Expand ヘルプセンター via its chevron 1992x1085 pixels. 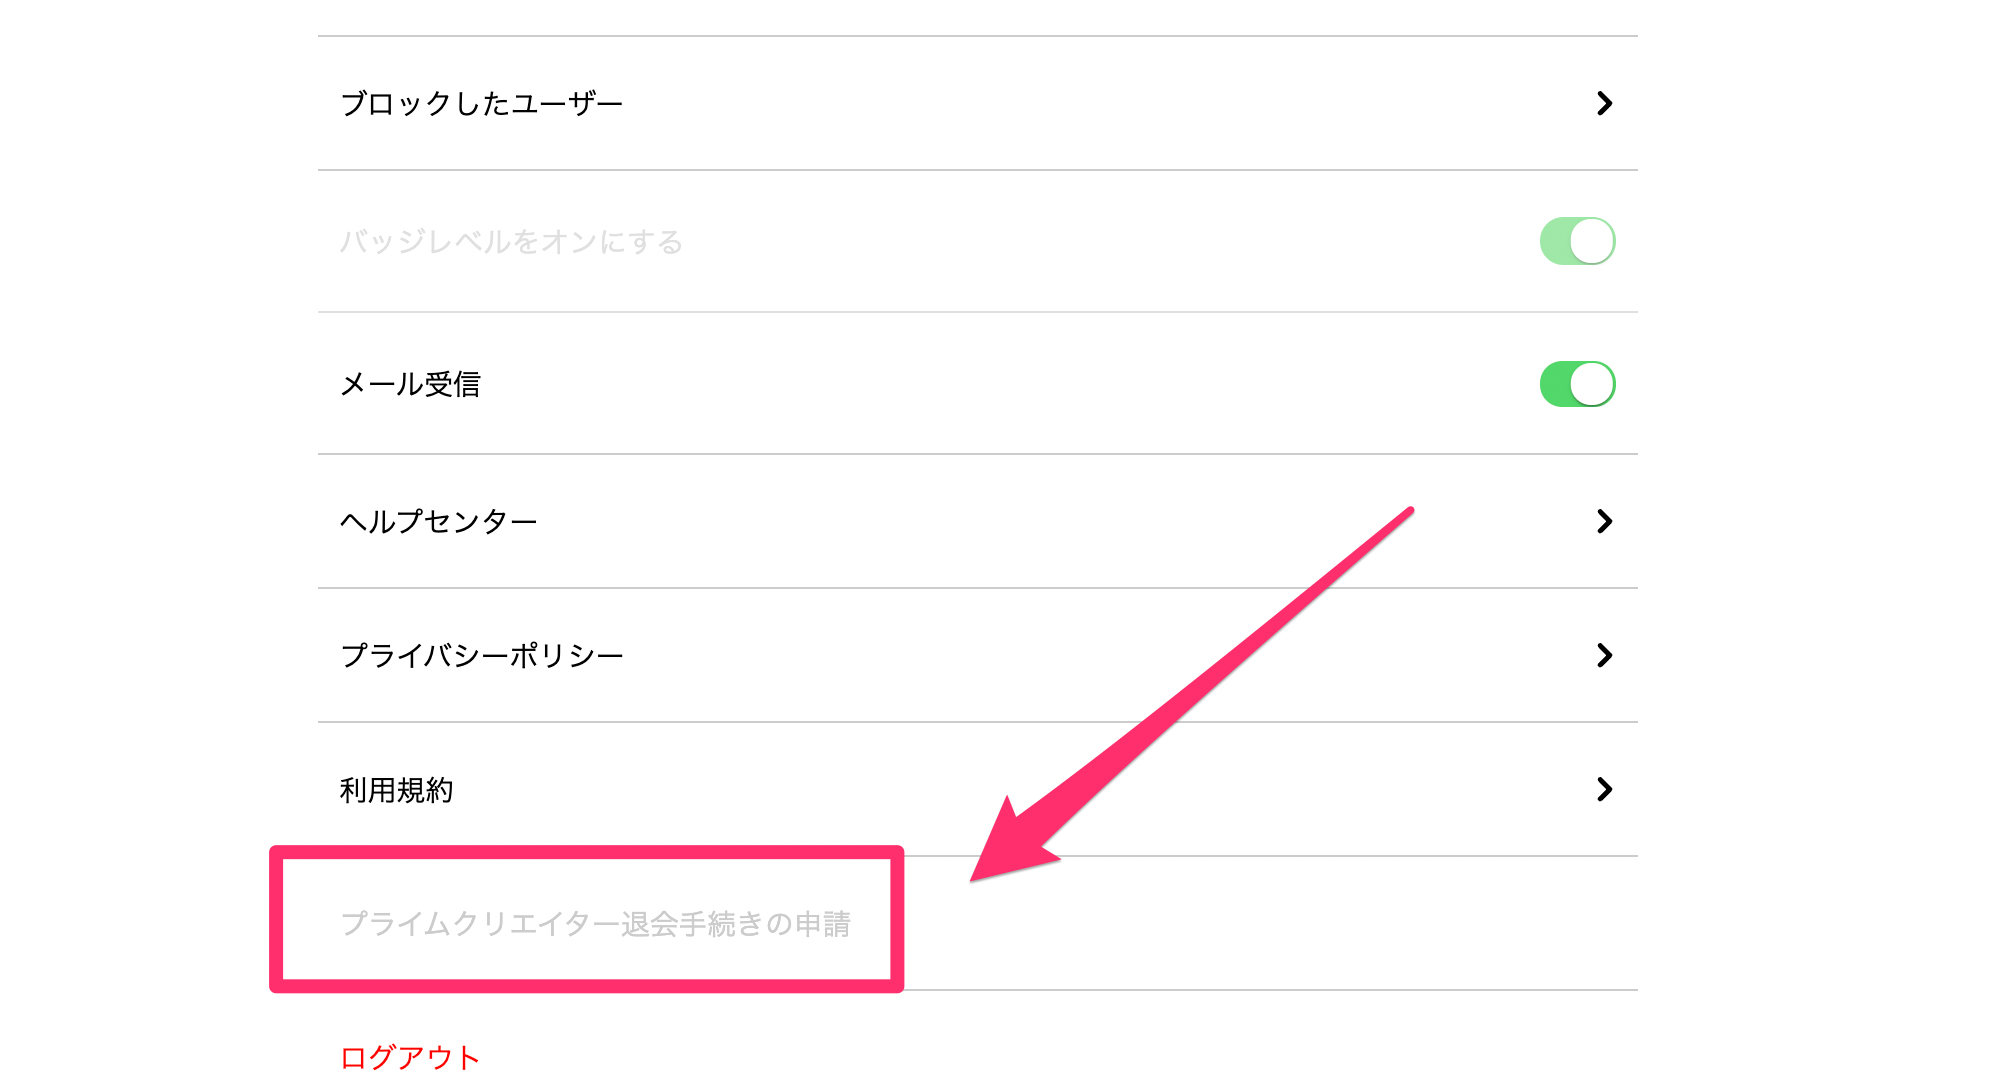[1604, 520]
